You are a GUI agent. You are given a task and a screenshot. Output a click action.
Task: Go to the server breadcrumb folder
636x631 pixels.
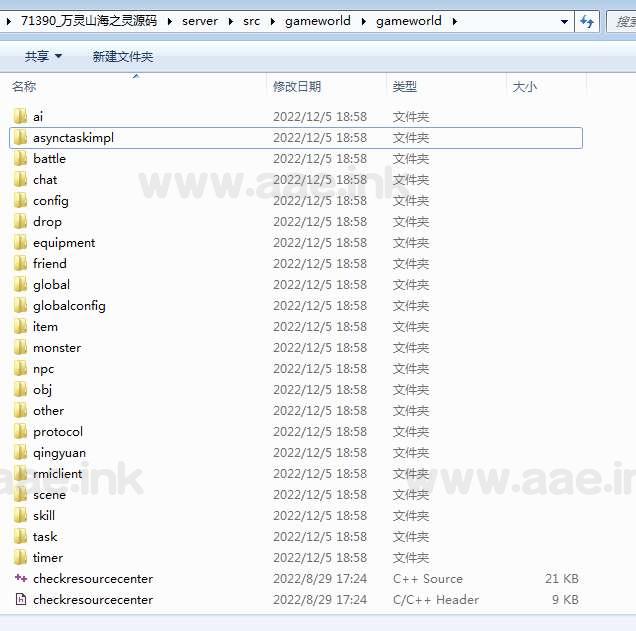[200, 21]
